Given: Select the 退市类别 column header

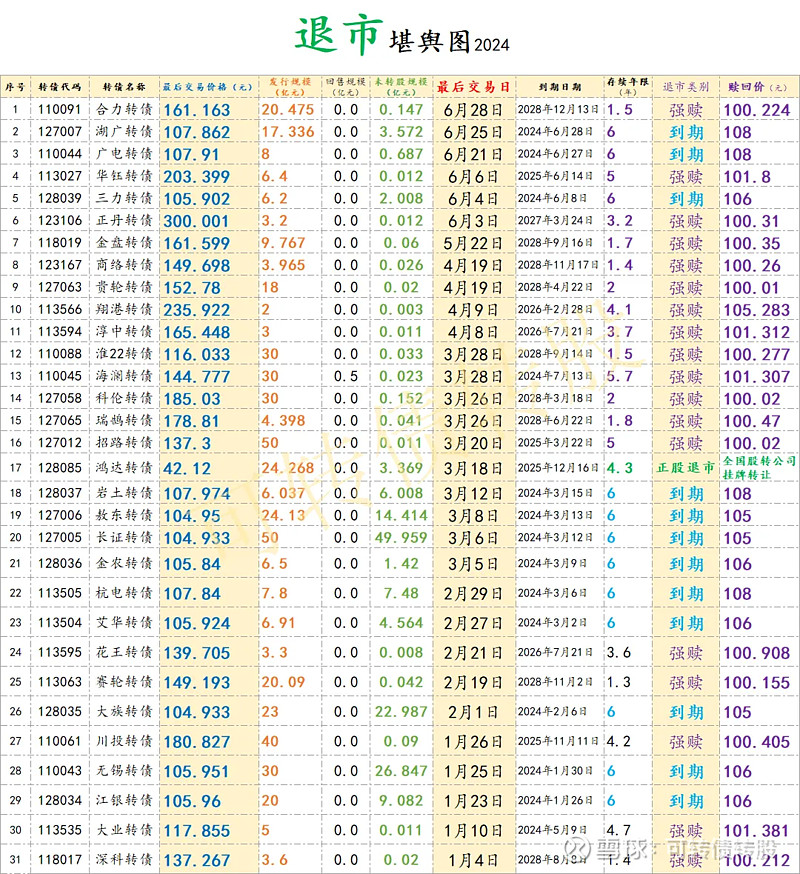Looking at the screenshot, I should pos(687,85).
